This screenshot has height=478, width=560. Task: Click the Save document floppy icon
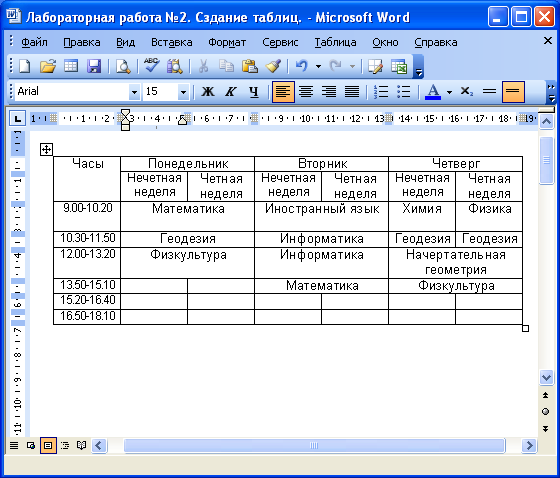pos(94,66)
